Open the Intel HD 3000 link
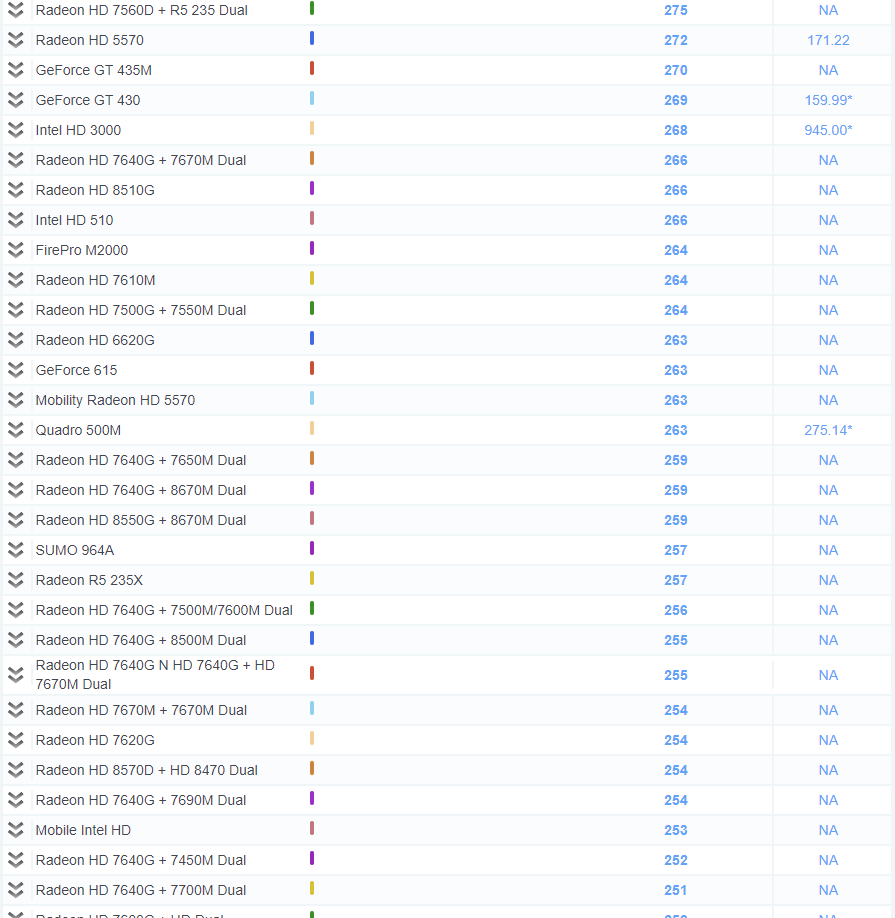 click(78, 130)
